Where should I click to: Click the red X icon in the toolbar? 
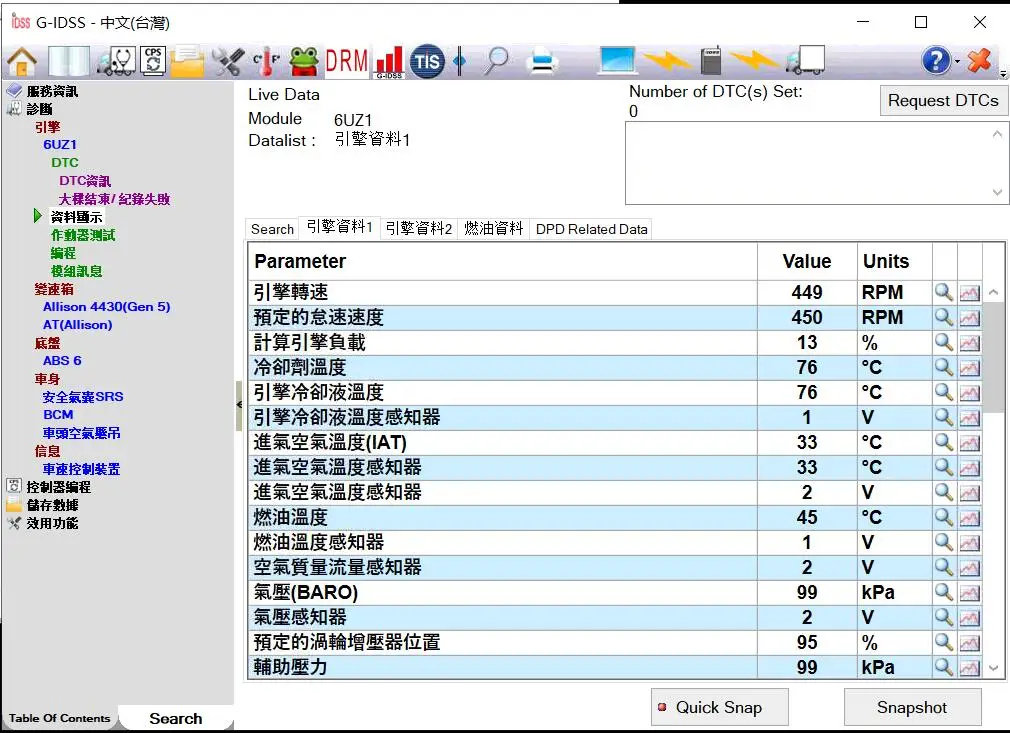(x=979, y=61)
